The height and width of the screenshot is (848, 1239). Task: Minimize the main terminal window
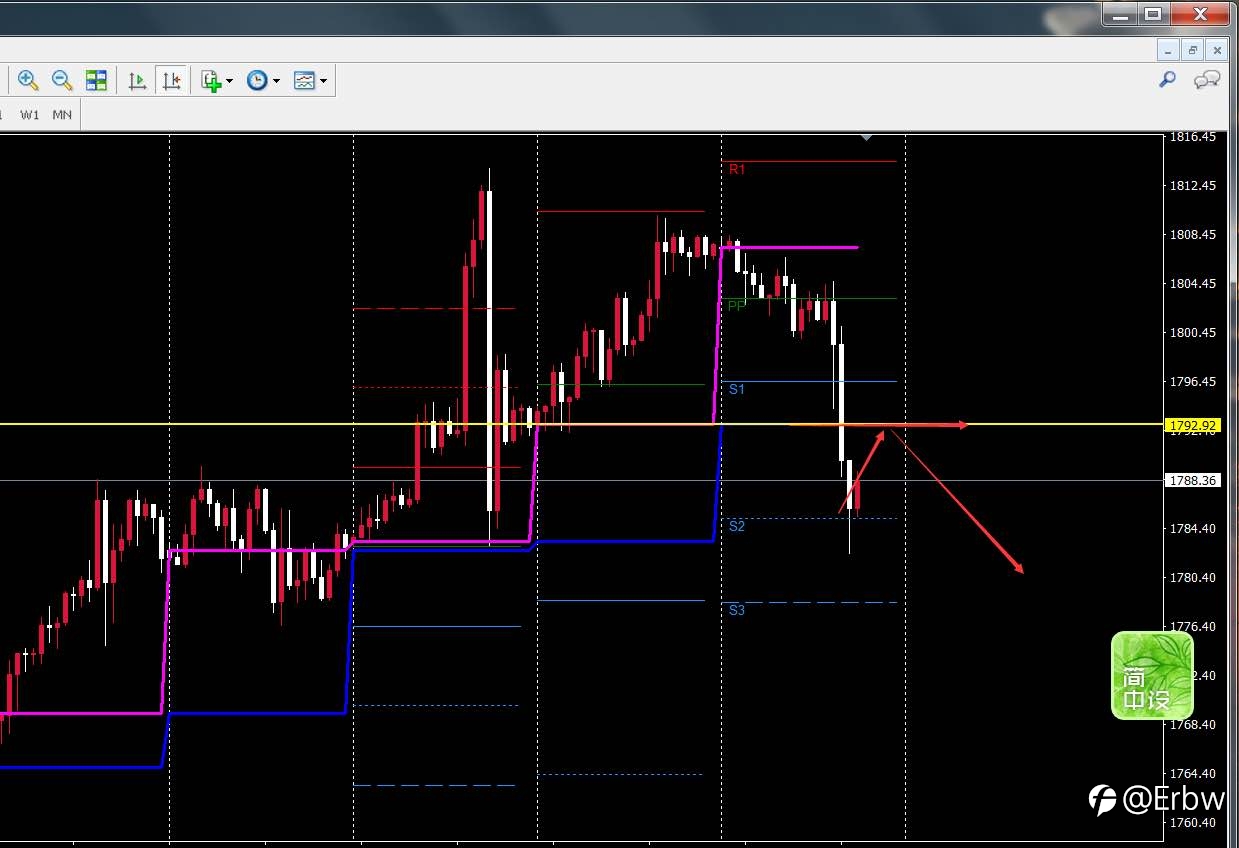pos(1120,13)
